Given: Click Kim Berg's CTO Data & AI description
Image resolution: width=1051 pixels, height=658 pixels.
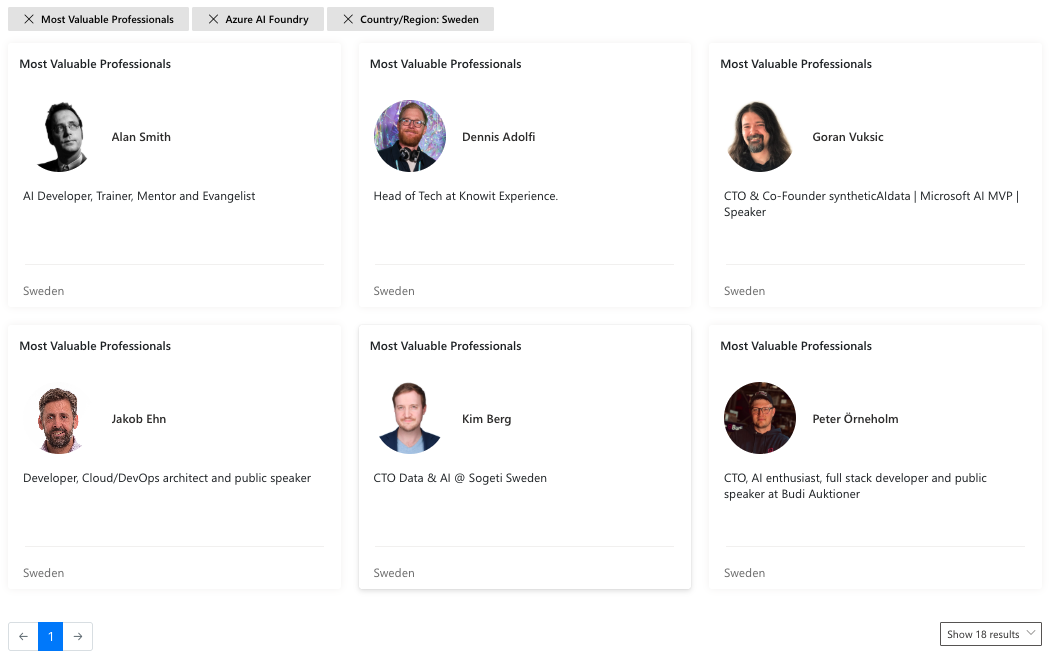Looking at the screenshot, I should click(x=460, y=478).
